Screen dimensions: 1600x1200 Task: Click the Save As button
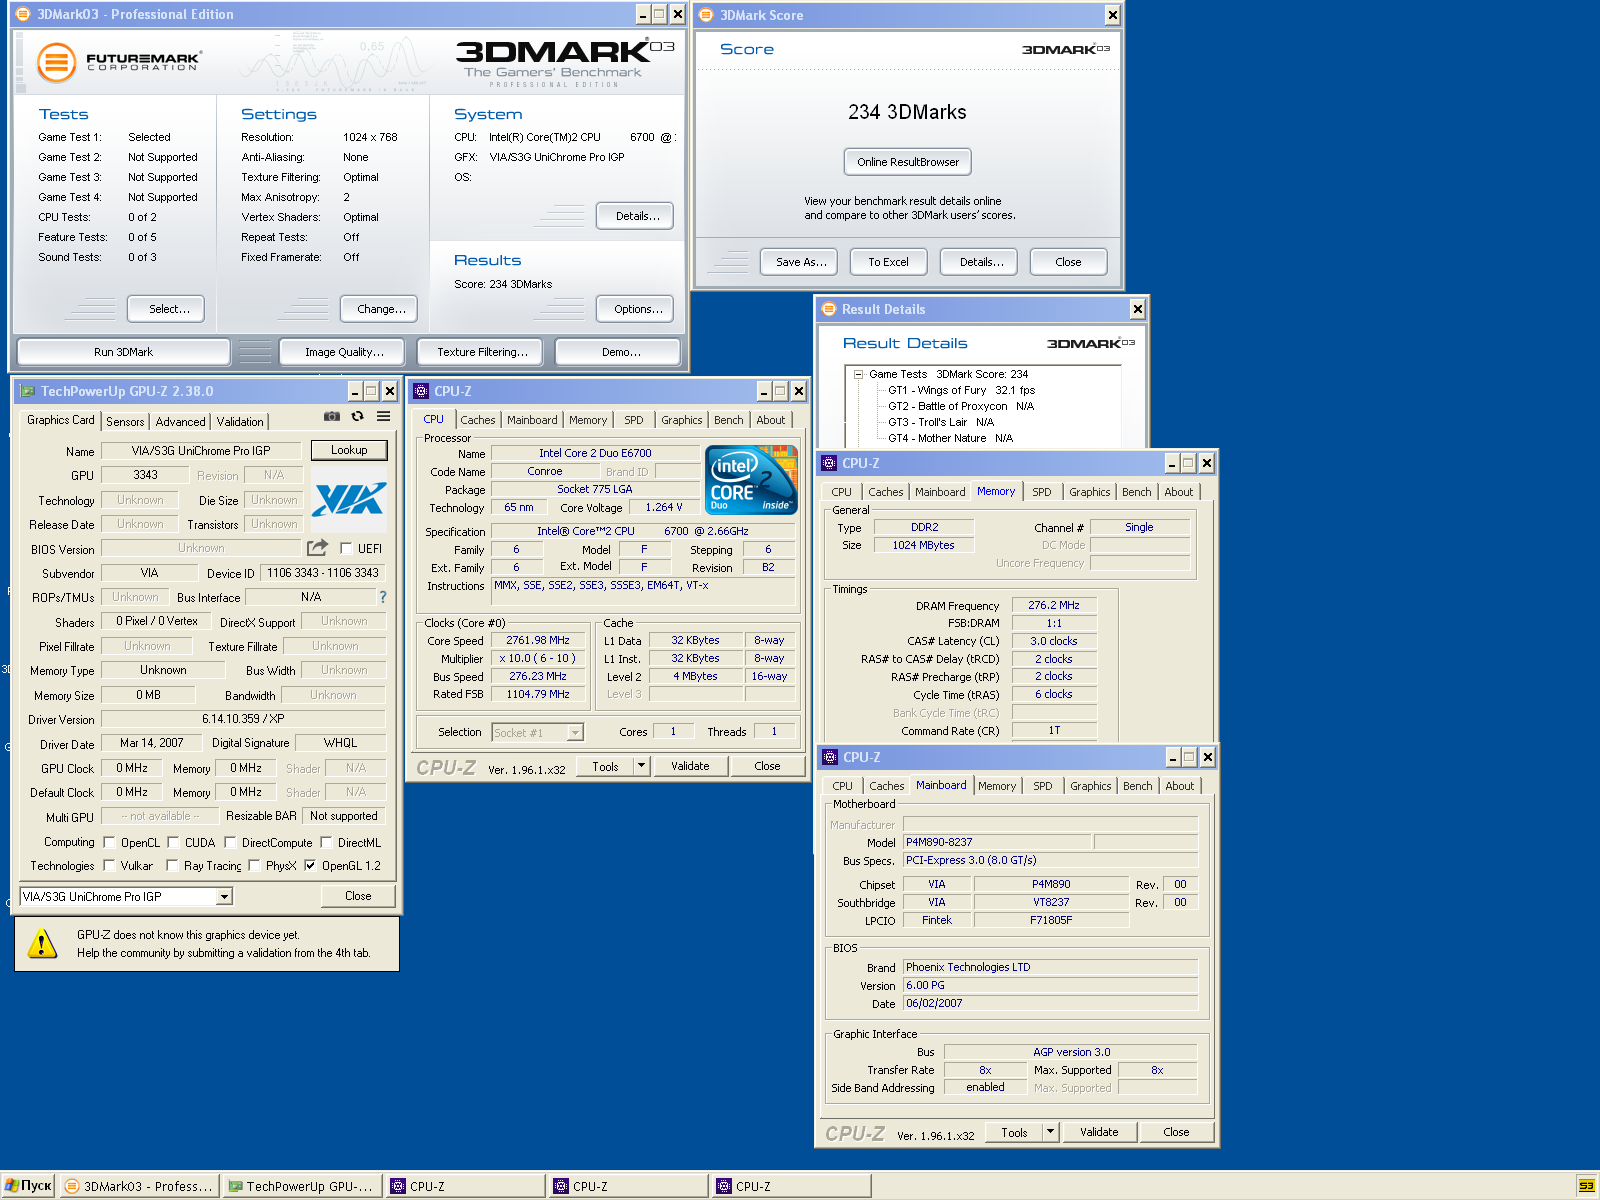801,262
